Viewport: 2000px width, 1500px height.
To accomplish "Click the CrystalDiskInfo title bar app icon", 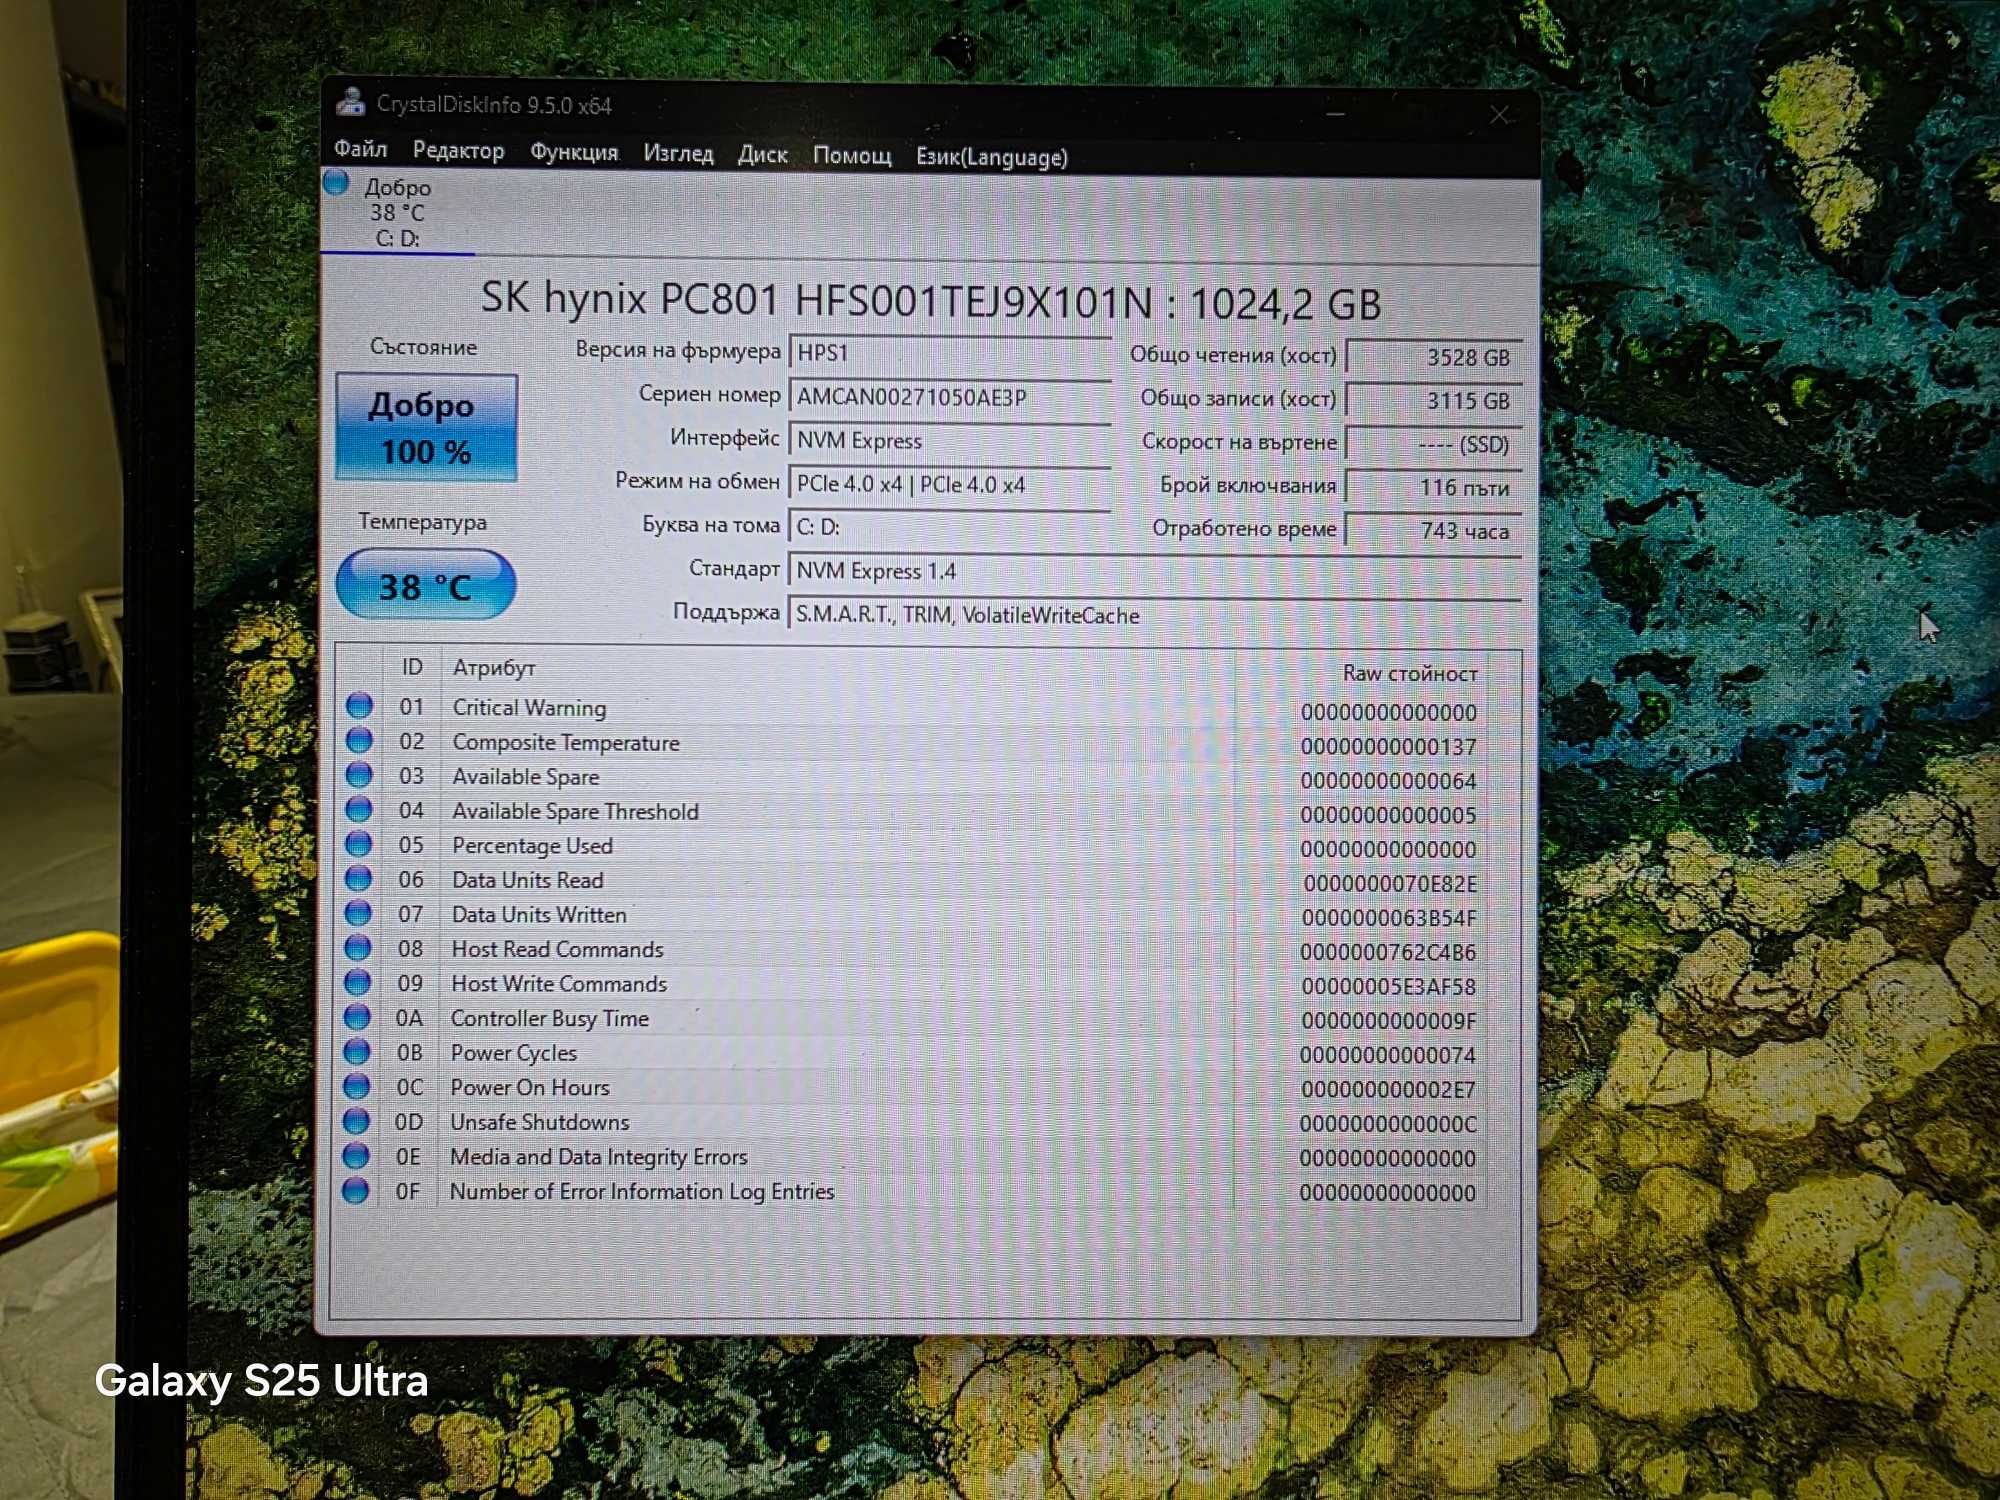I will 350,102.
